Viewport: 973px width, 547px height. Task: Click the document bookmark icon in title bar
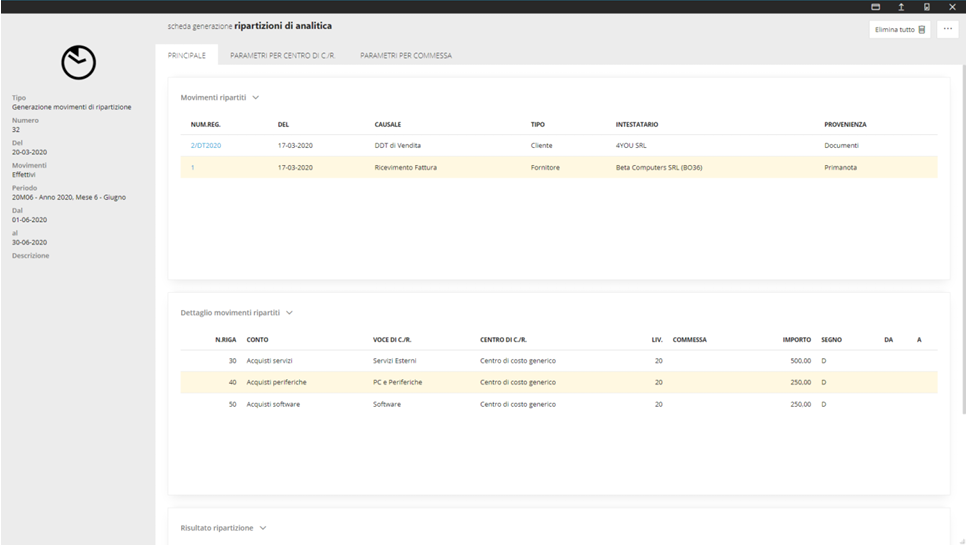[927, 7]
